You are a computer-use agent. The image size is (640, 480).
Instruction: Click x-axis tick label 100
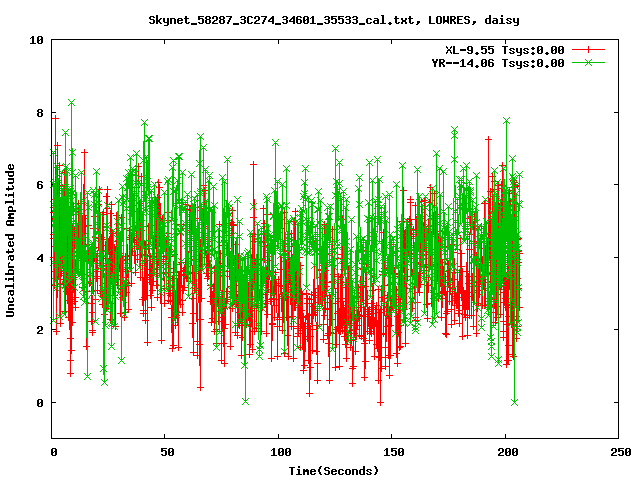(280, 452)
